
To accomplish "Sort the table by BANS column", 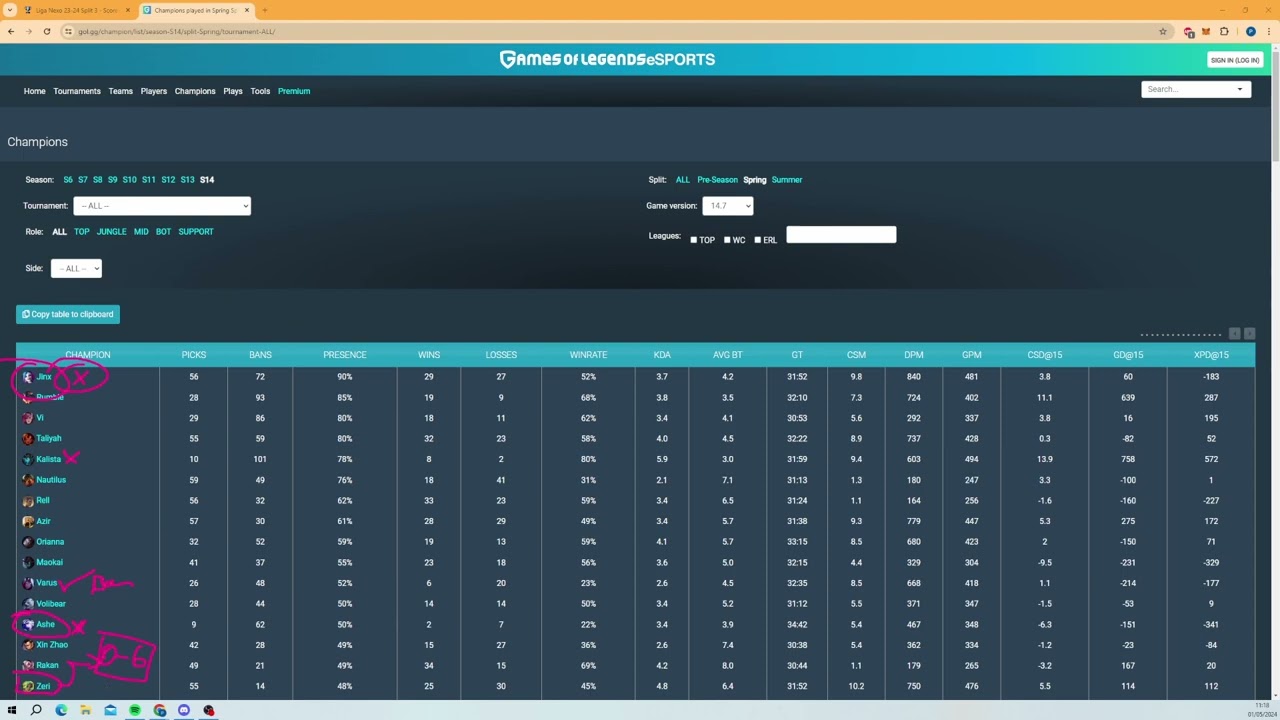I will click(260, 355).
